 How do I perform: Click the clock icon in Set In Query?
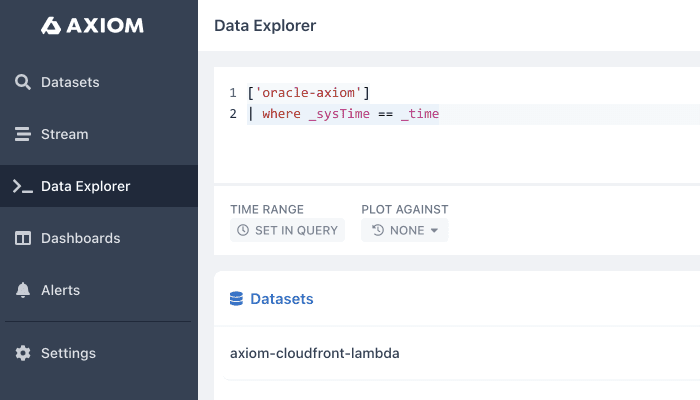pyautogui.click(x=243, y=231)
